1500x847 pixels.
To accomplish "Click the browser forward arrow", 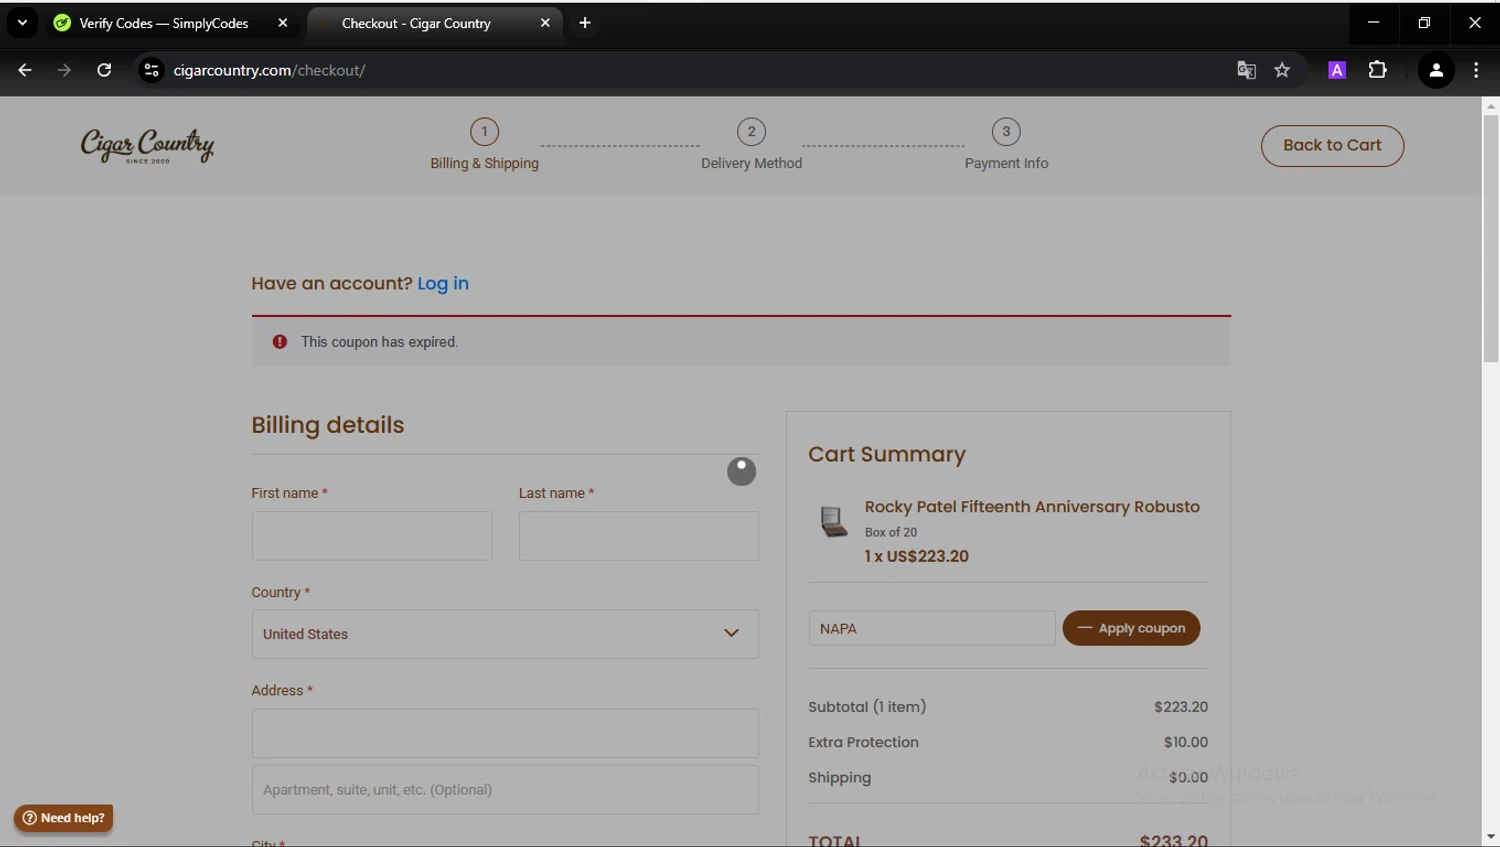I will coord(64,70).
